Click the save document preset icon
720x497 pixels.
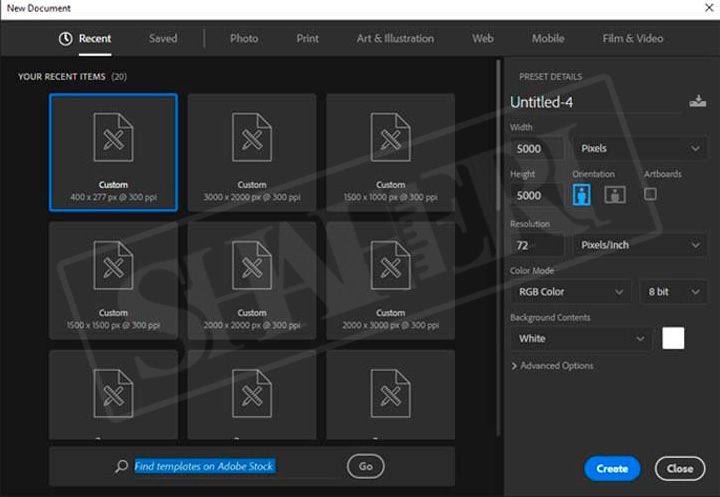697,102
